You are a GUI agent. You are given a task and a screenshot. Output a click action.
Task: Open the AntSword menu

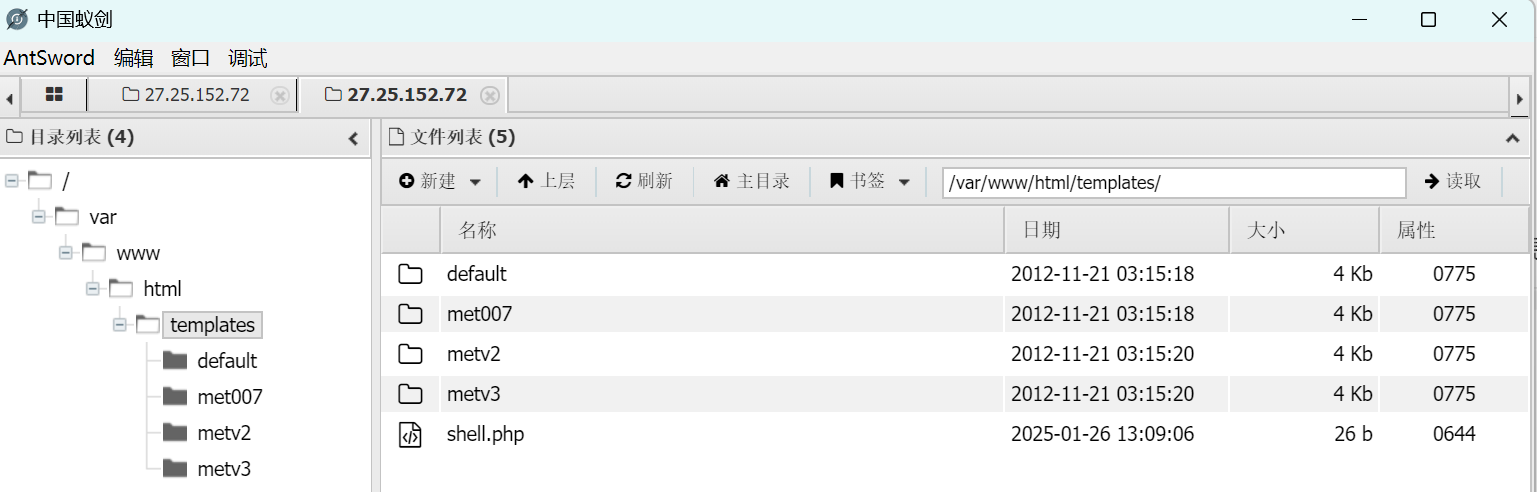coord(49,58)
